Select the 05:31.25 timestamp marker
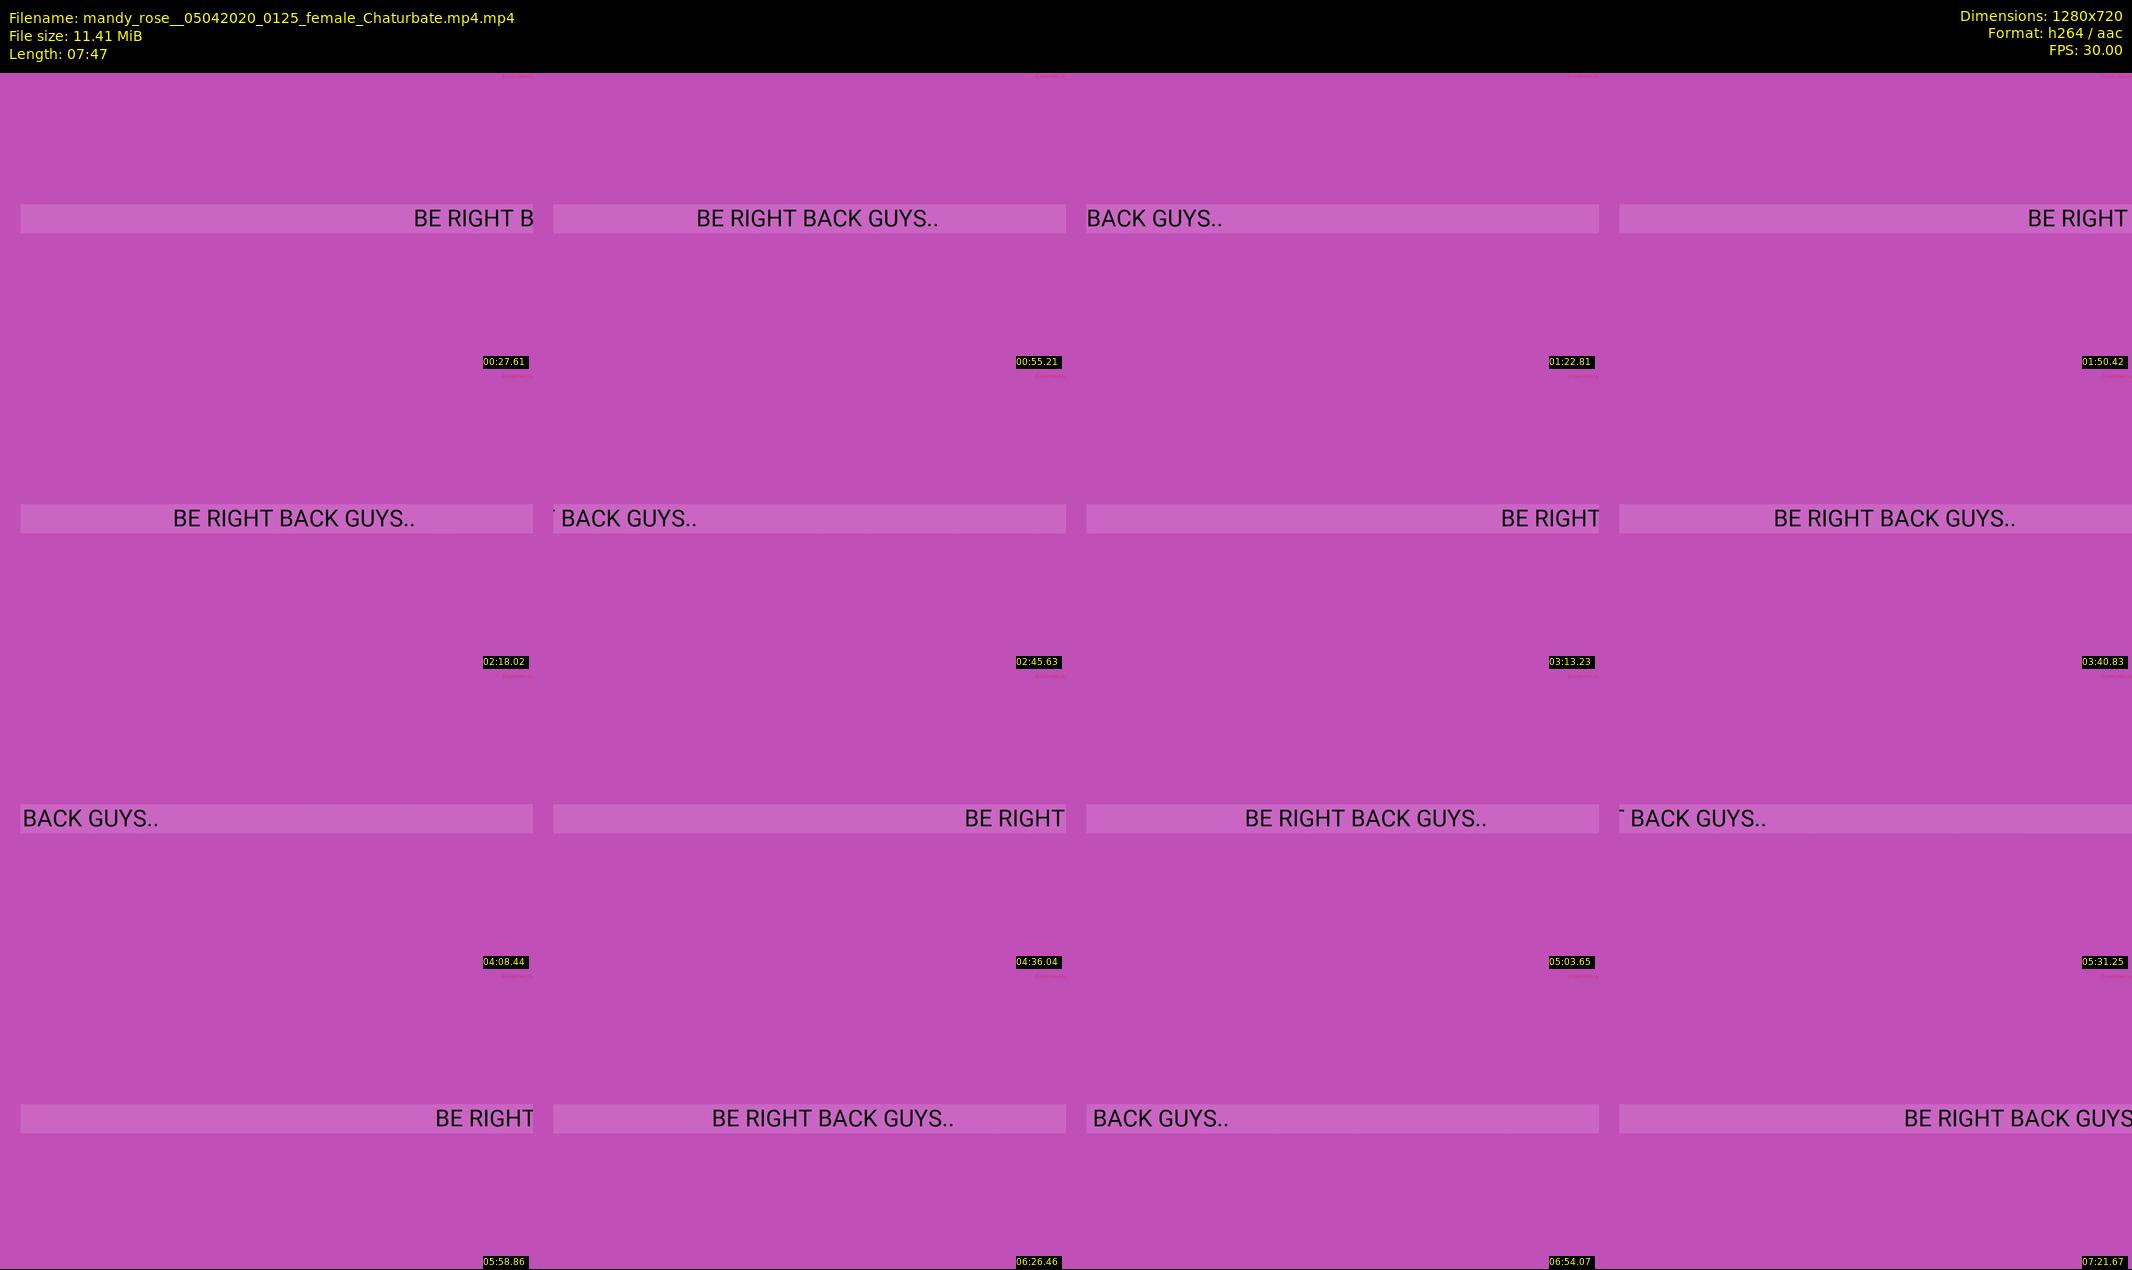Viewport: 2132px width, 1270px height. (x=2103, y=962)
